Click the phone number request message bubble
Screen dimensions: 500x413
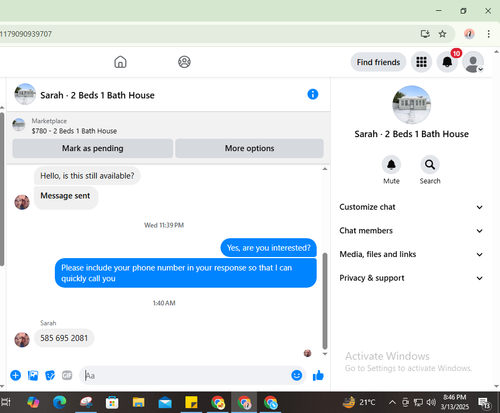186,273
